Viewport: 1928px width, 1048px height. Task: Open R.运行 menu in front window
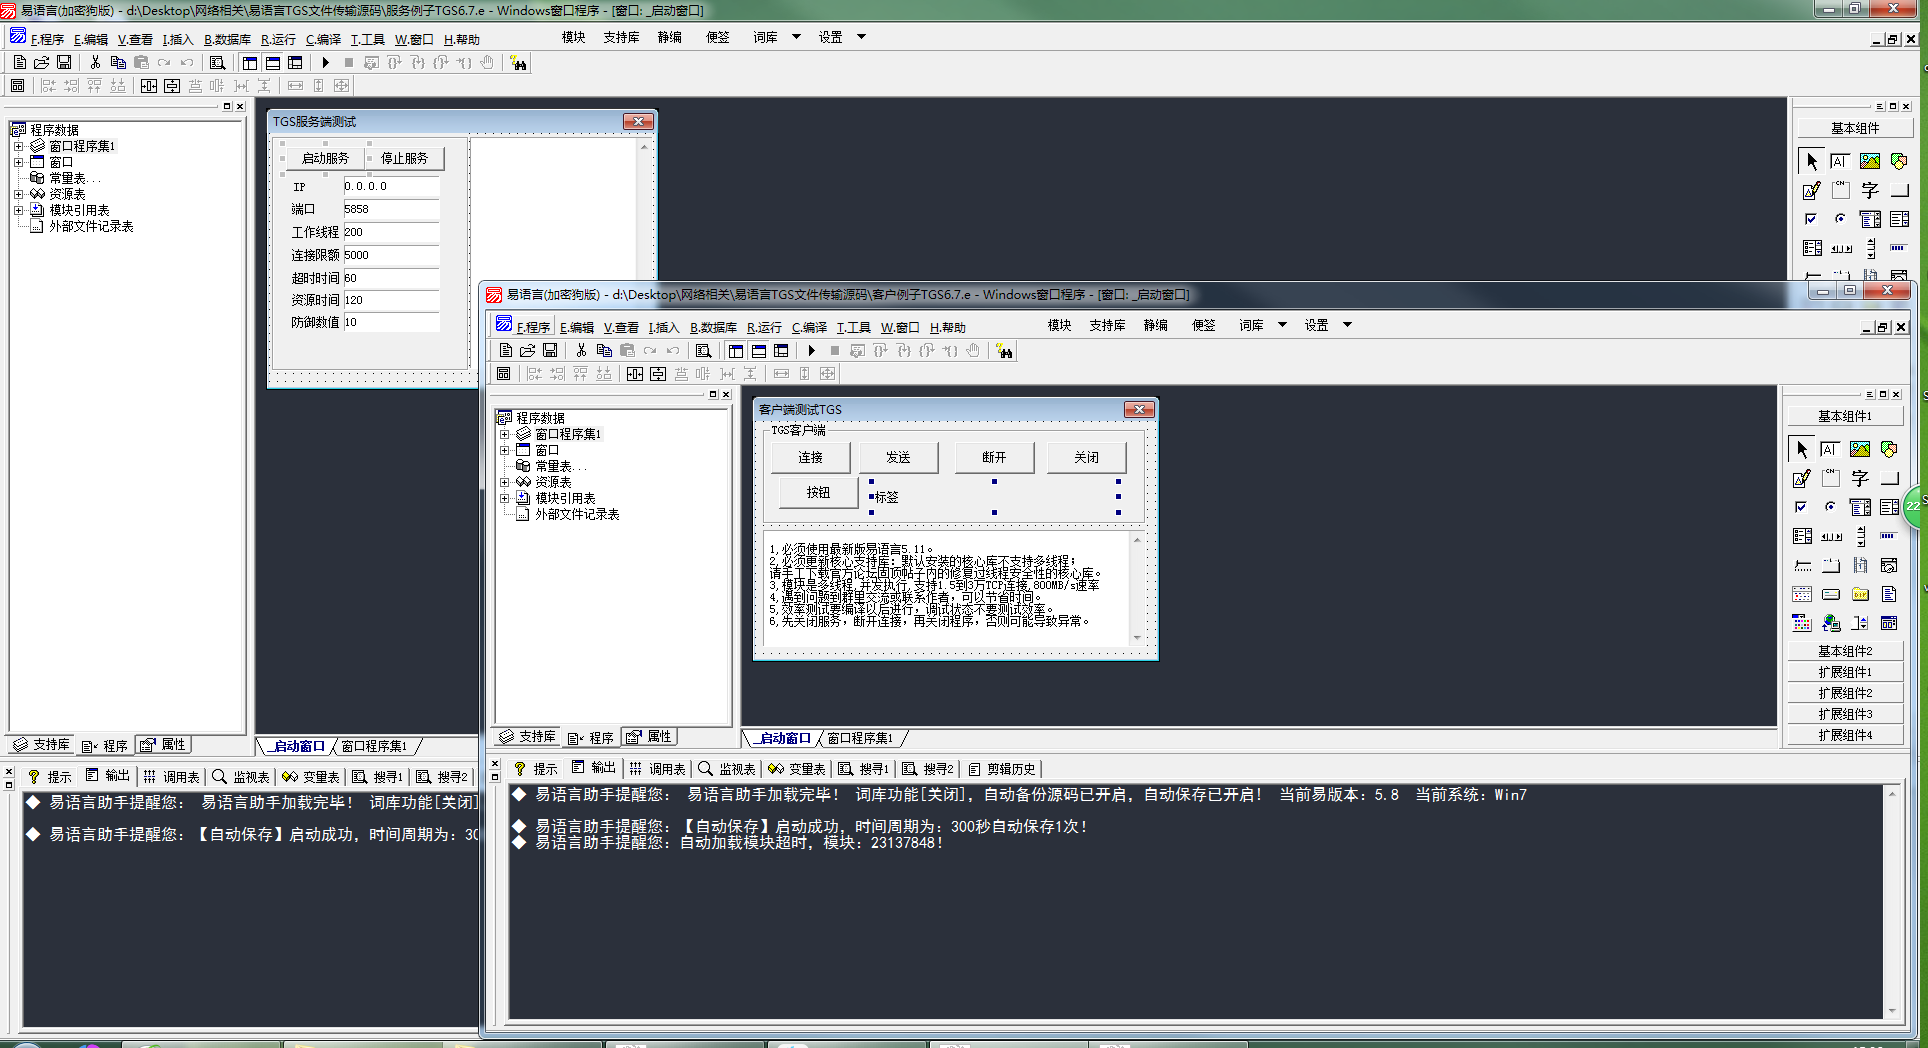[764, 327]
